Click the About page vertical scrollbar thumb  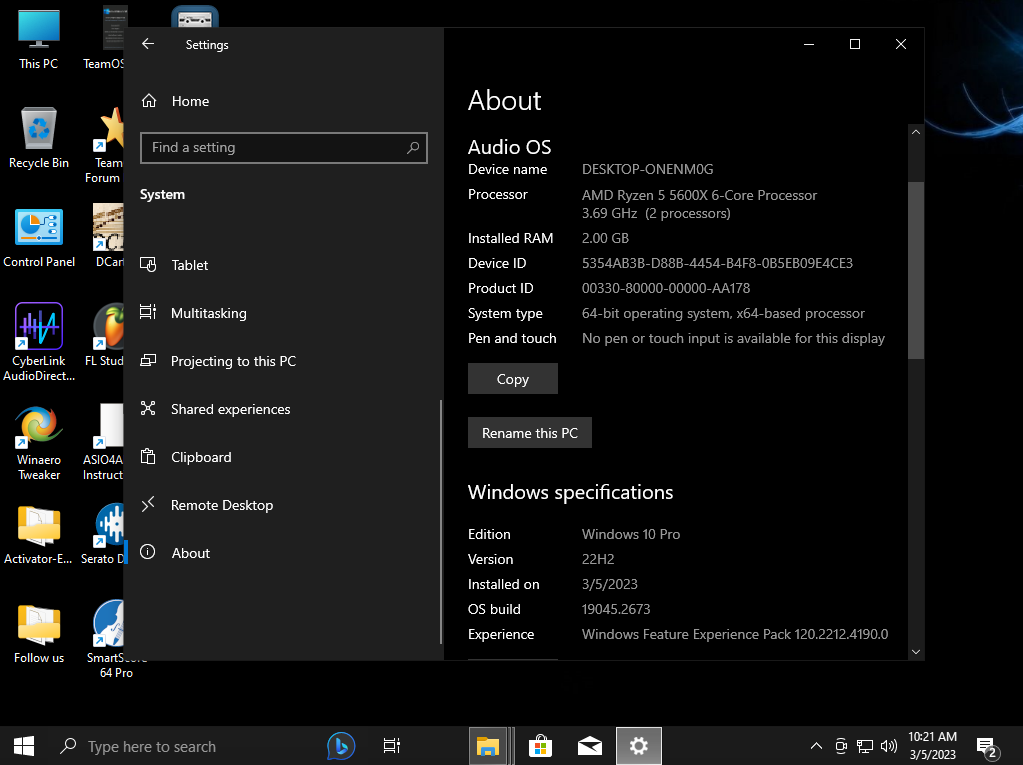916,270
